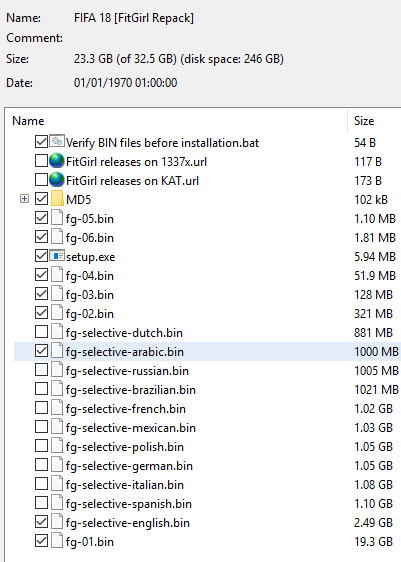Click the file icon of fg-selective-english.bin

[x=57, y=522]
